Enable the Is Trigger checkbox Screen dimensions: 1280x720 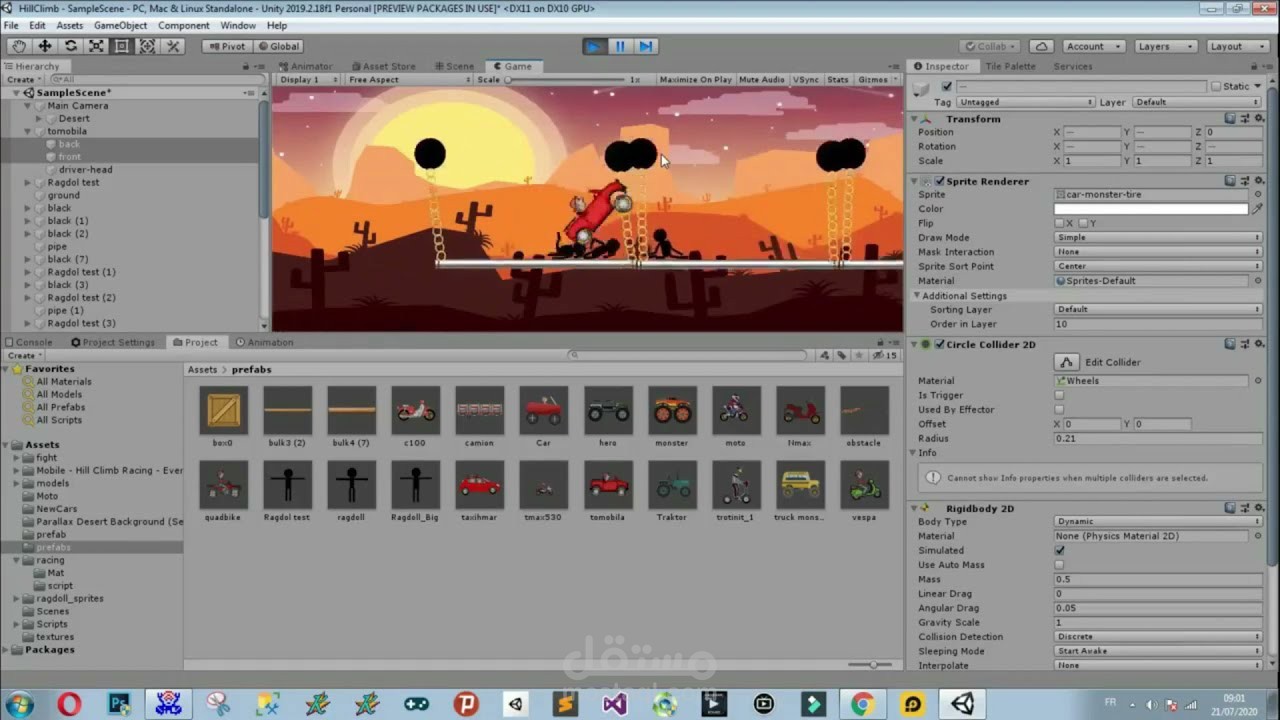1059,395
